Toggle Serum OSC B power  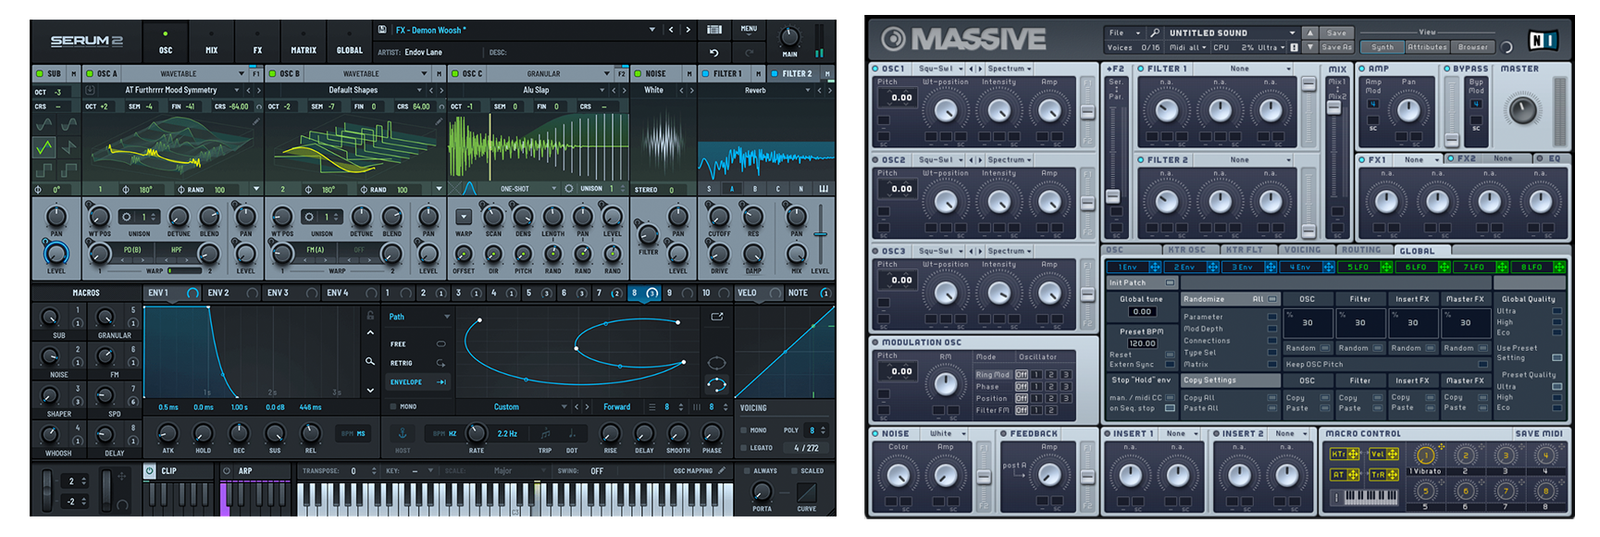click(x=273, y=73)
